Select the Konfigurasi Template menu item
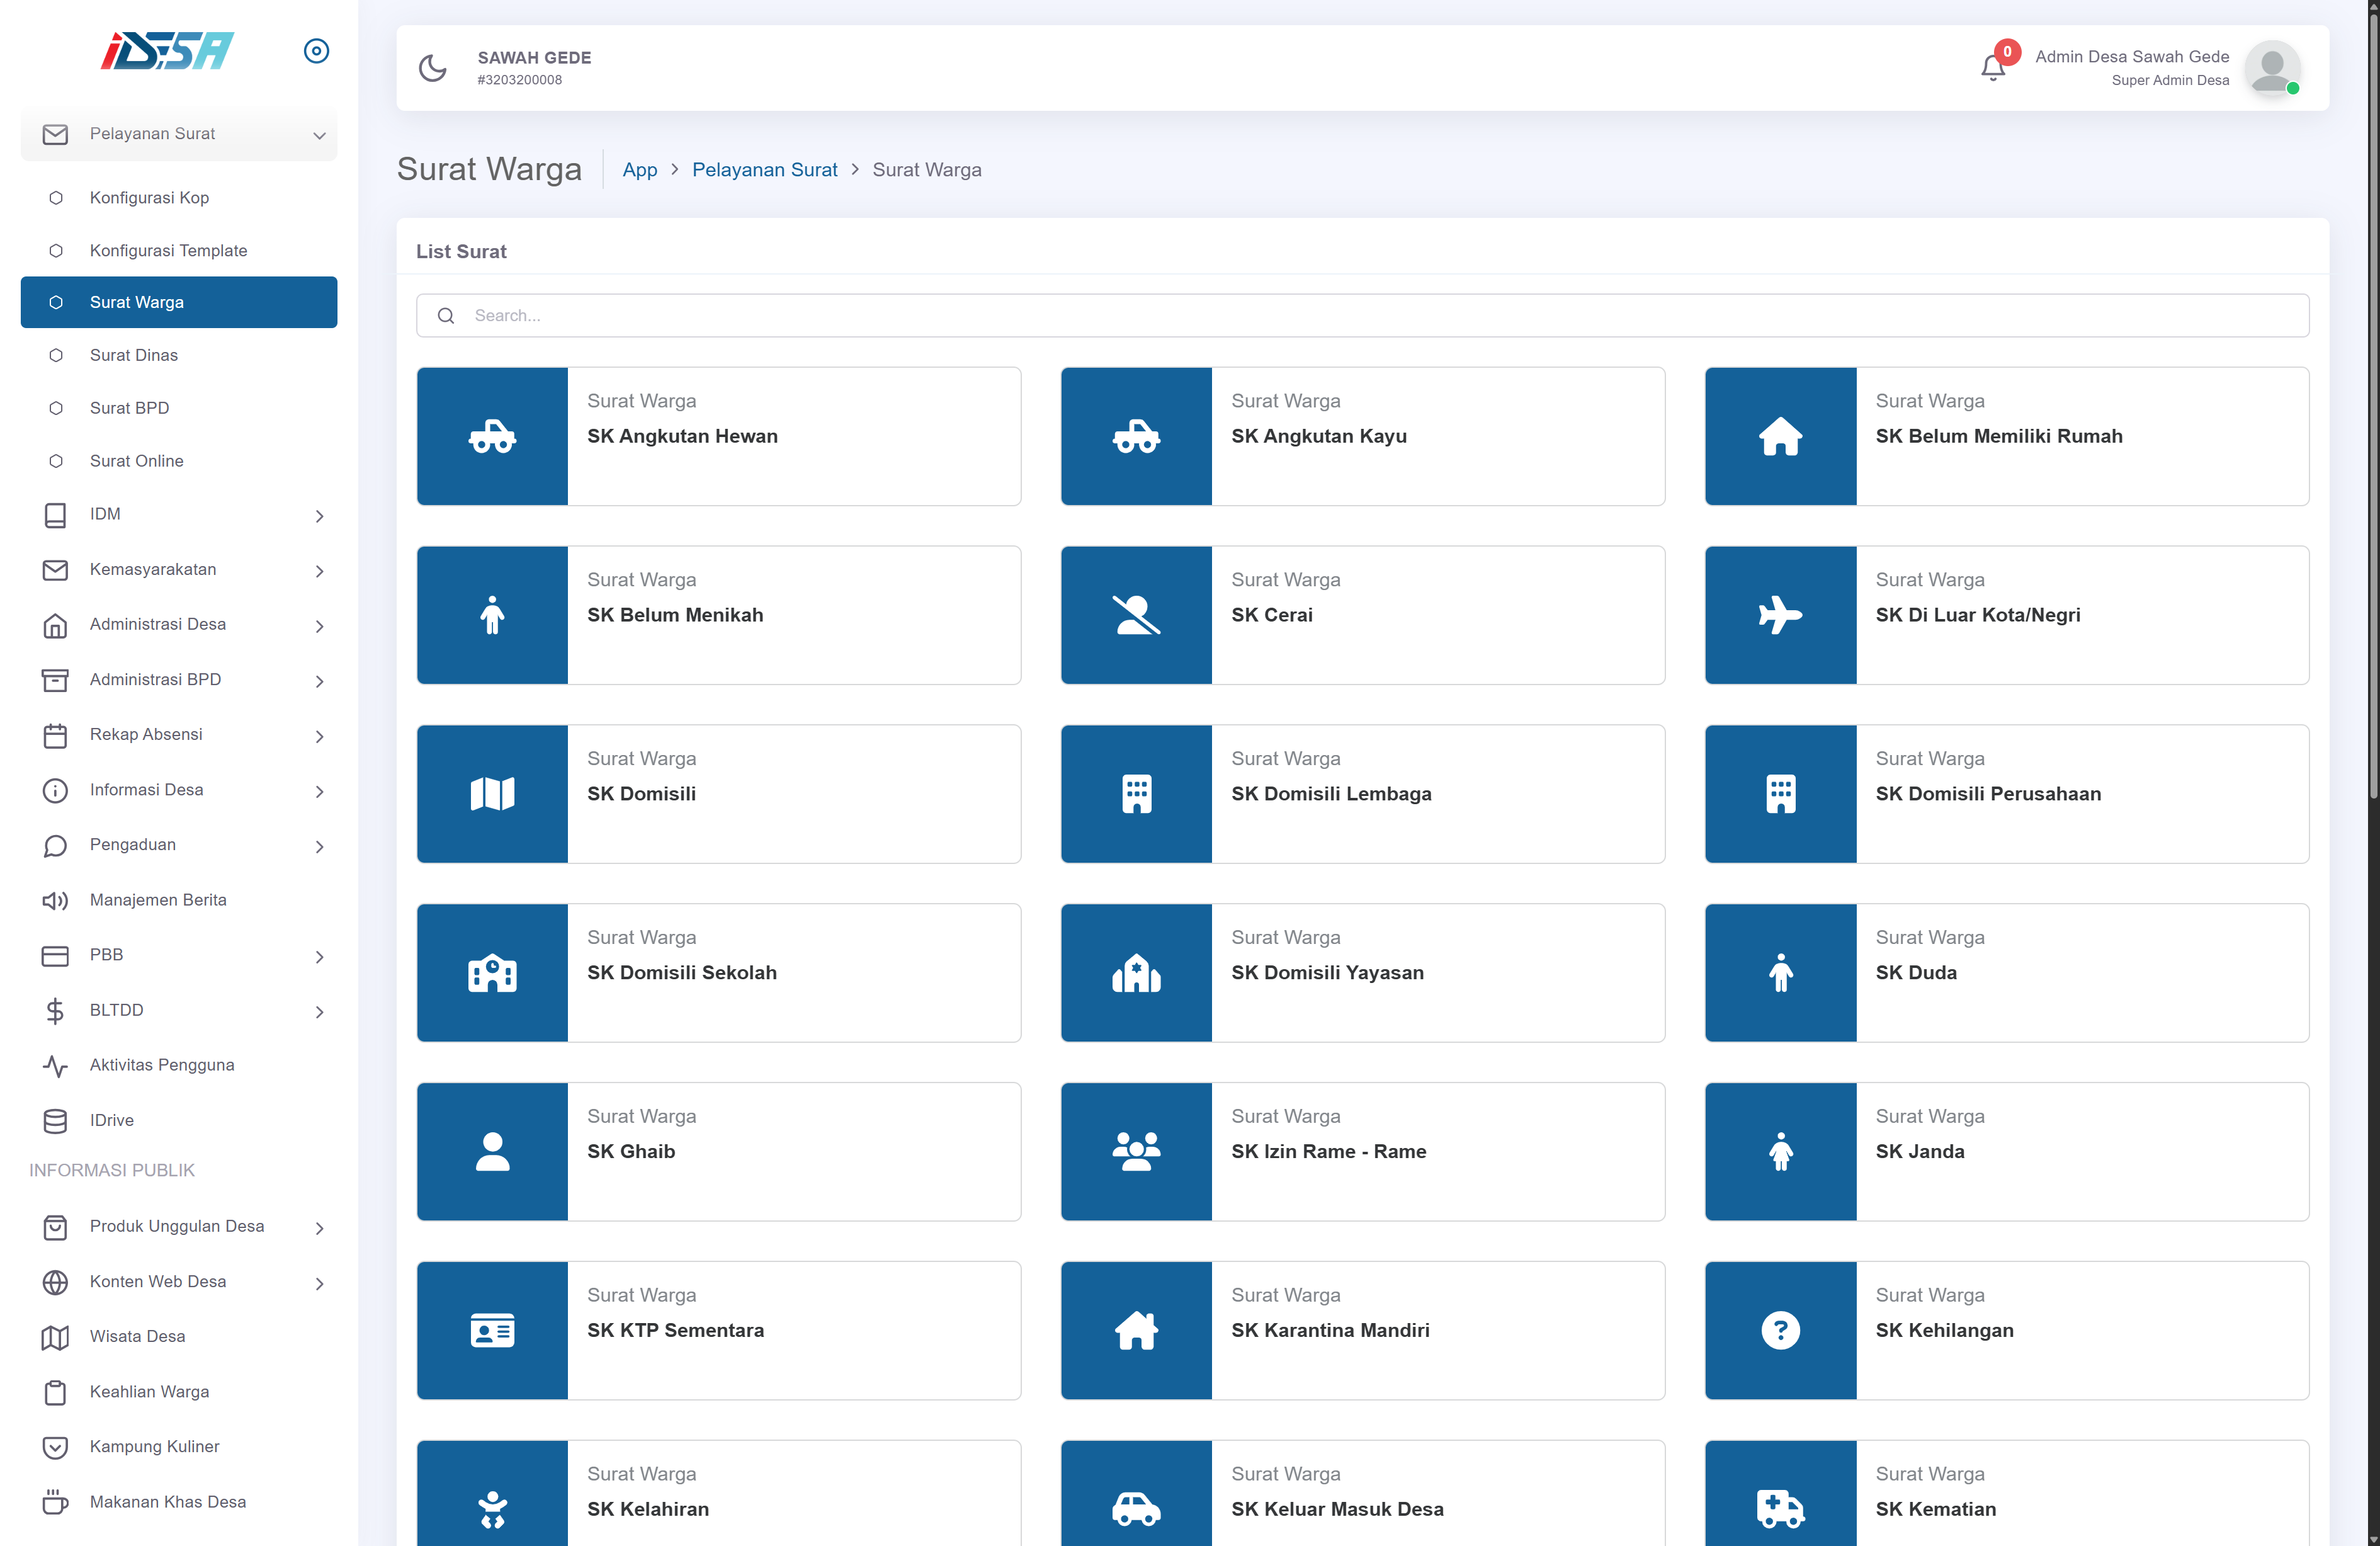This screenshot has height=1546, width=2380. click(168, 250)
